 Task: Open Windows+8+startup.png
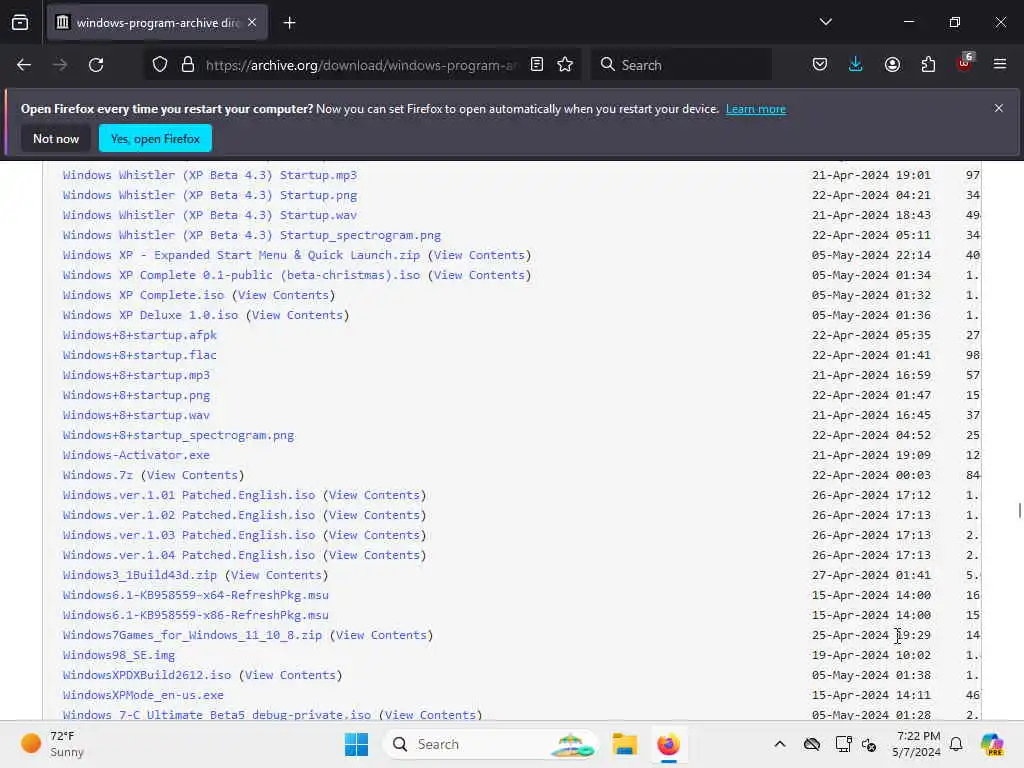(136, 395)
